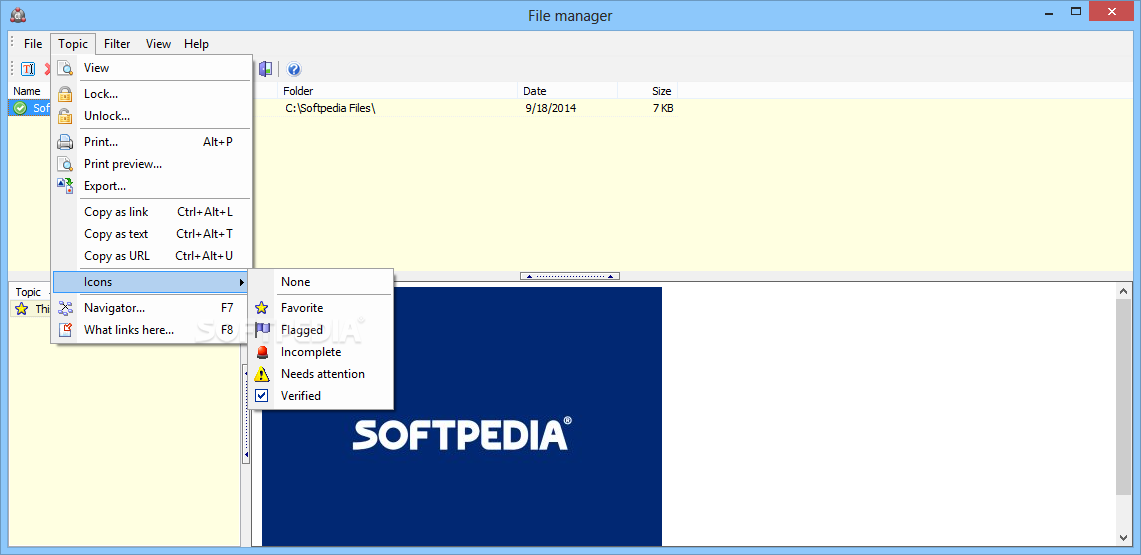Screen dimensions: 1141x555
Task: Click the printer icon beside Print
Action: (65, 142)
